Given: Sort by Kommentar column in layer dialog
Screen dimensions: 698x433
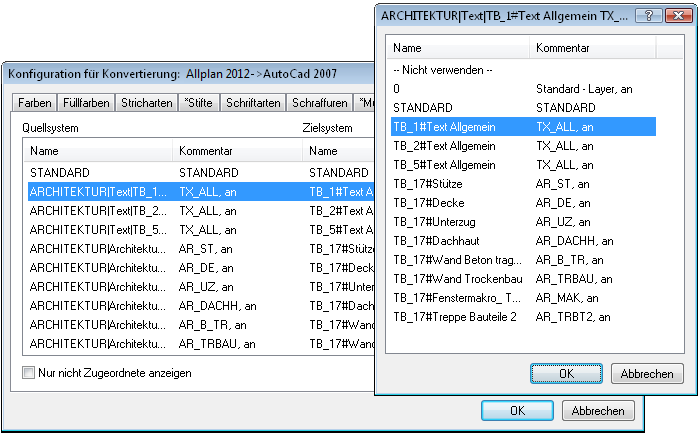Looking at the screenshot, I should tap(592, 48).
